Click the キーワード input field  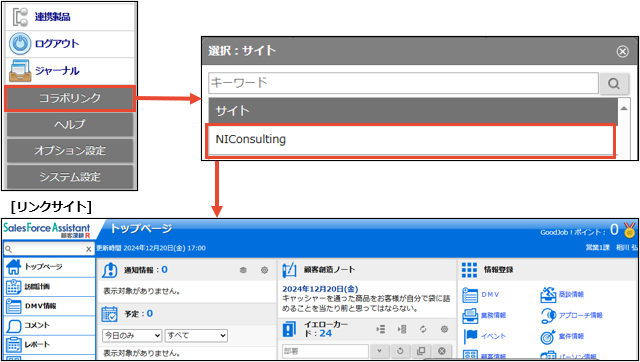click(x=403, y=83)
